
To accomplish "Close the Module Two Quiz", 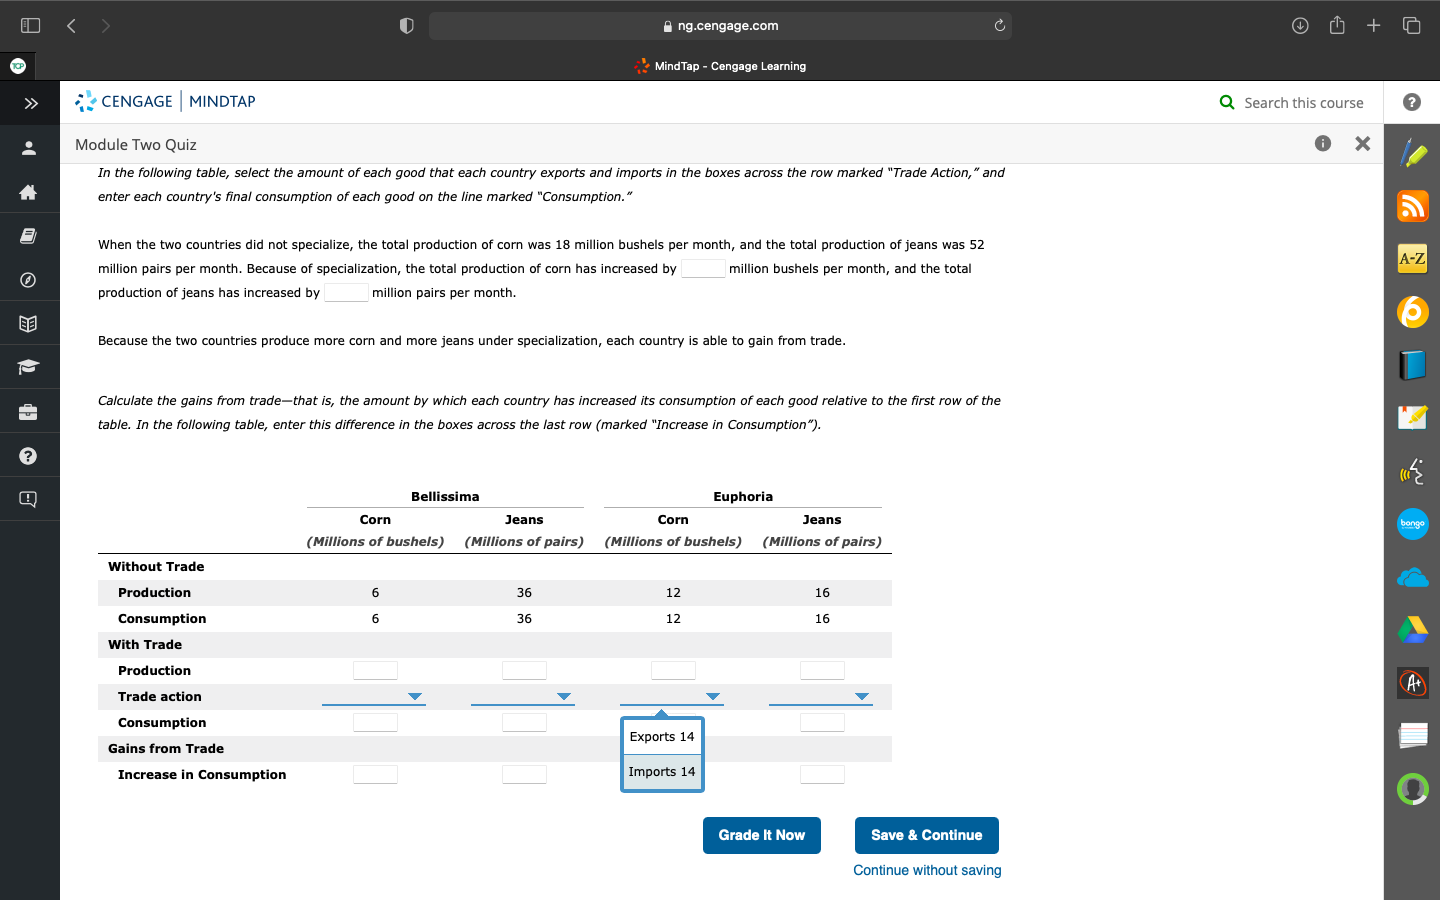I will [1362, 144].
